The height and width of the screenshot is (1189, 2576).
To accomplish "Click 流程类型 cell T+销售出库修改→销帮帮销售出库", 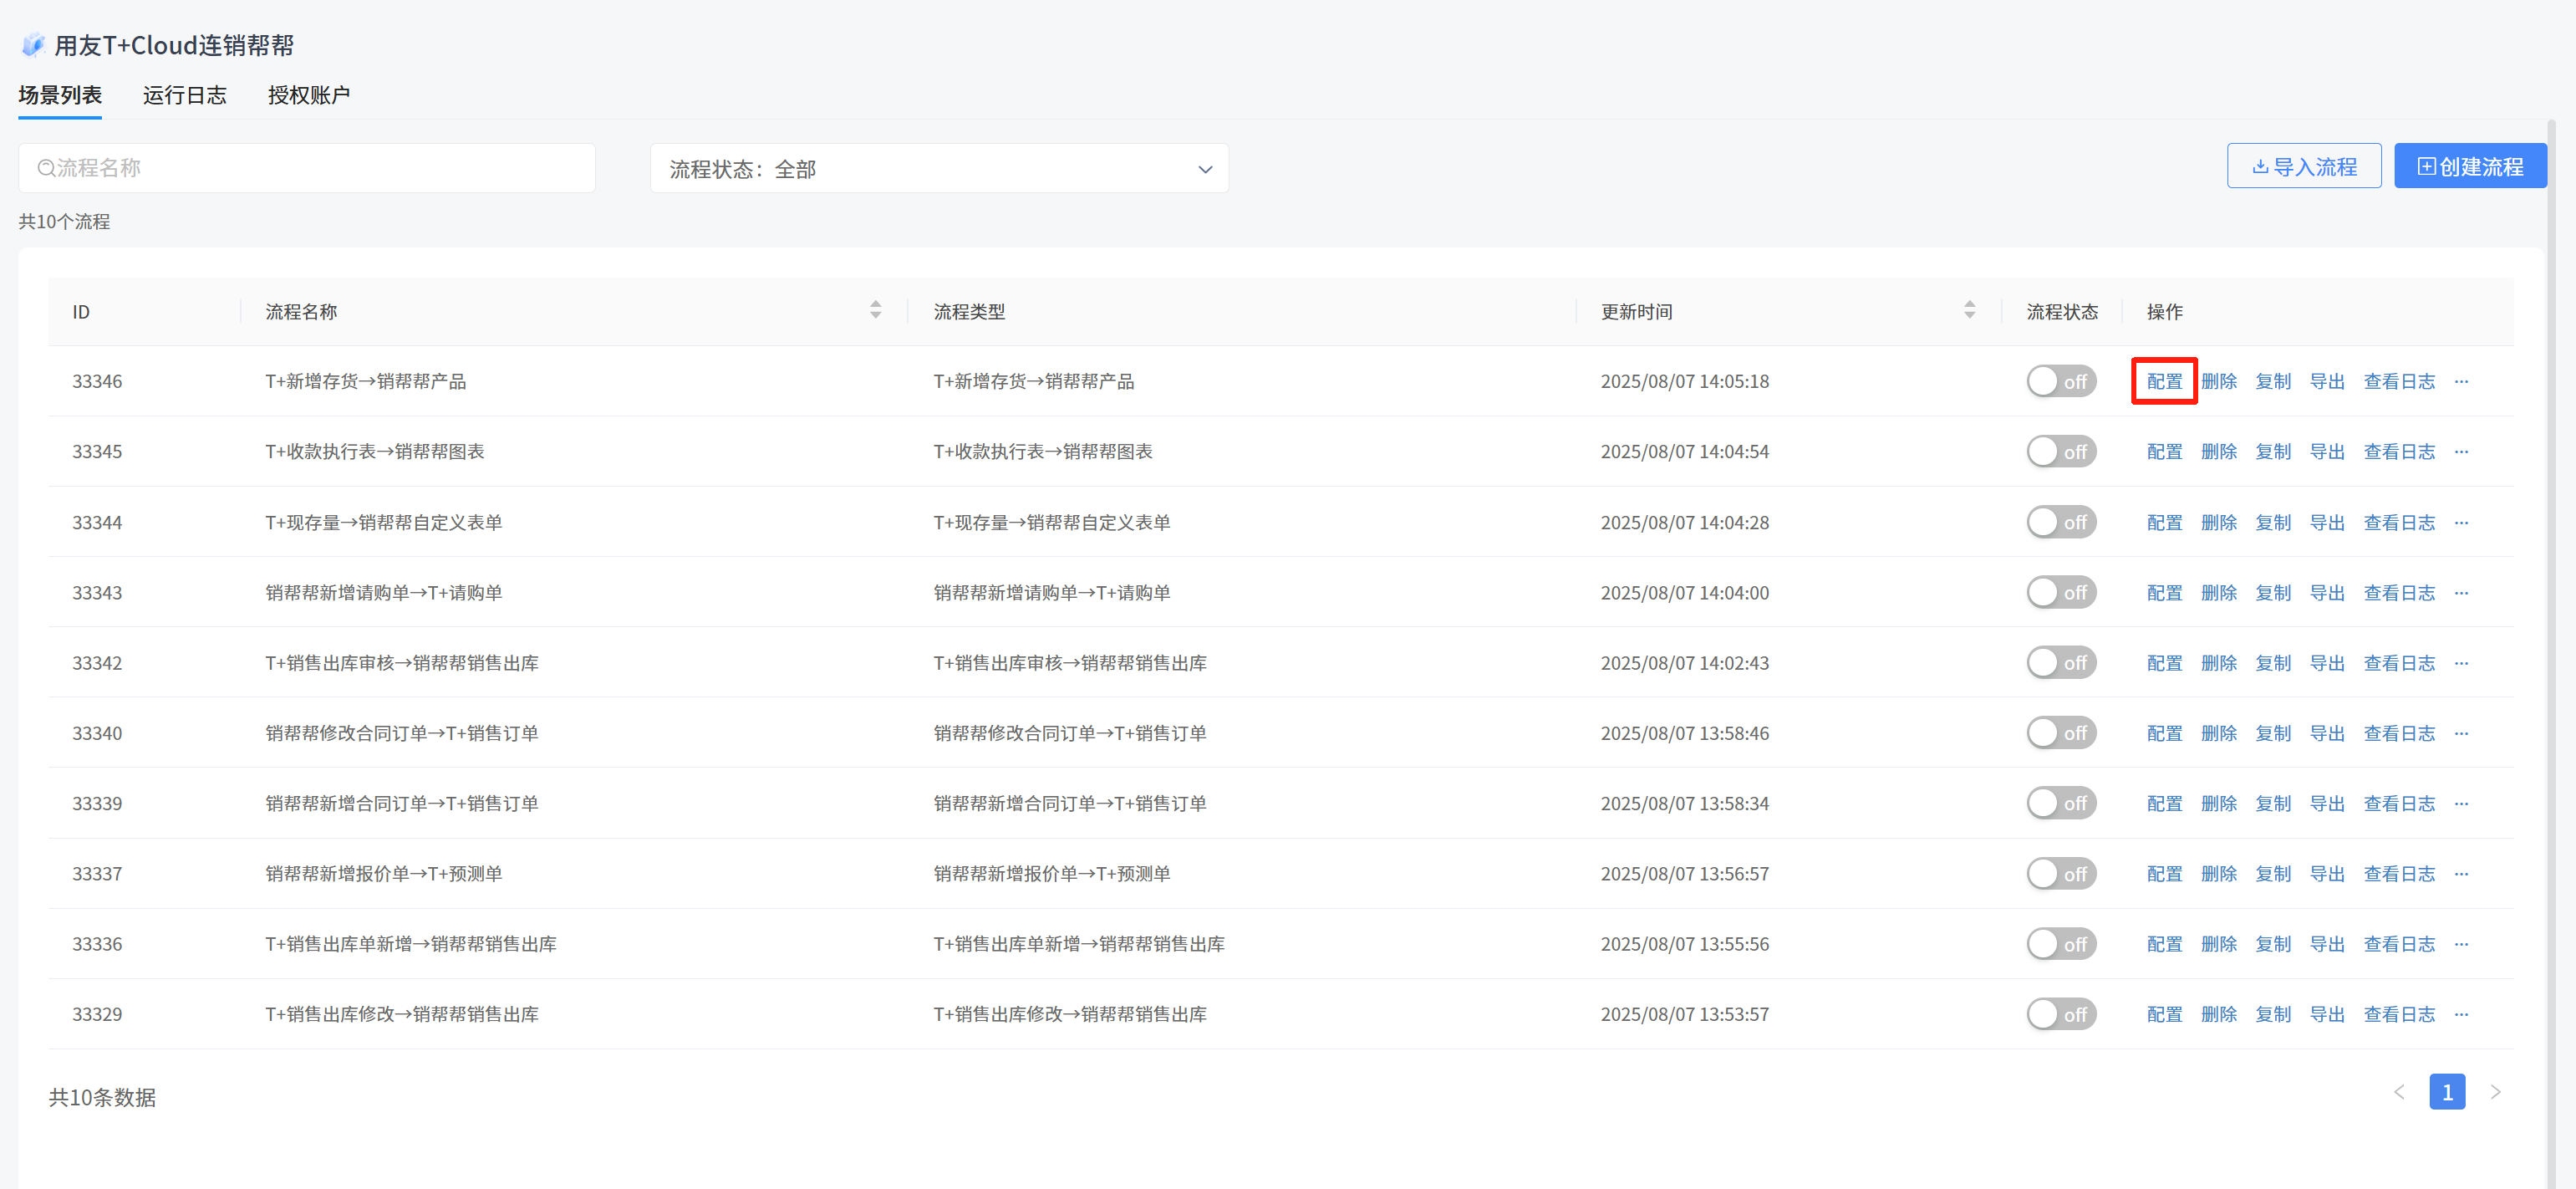I will 1069,1014.
